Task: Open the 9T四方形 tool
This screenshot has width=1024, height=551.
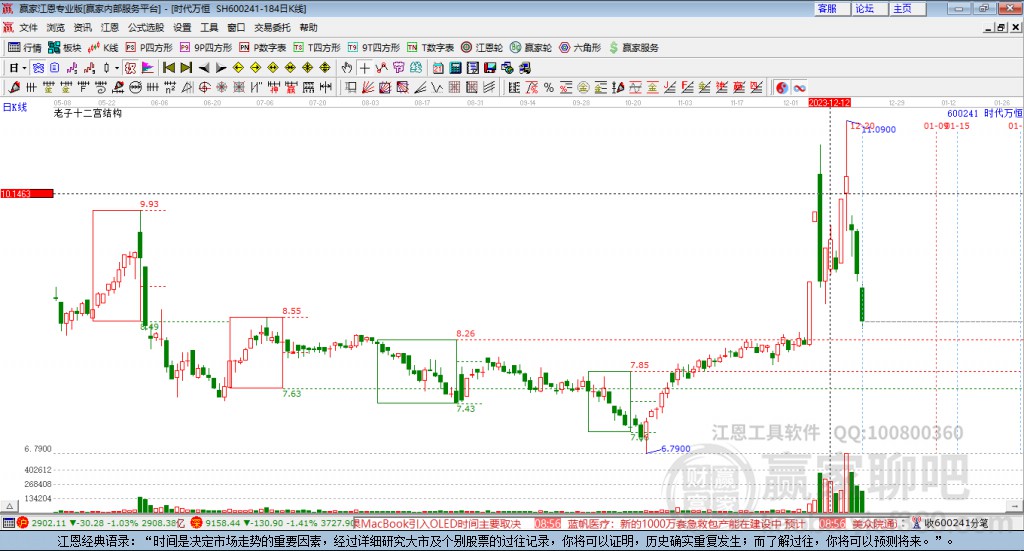Action: [x=374, y=48]
